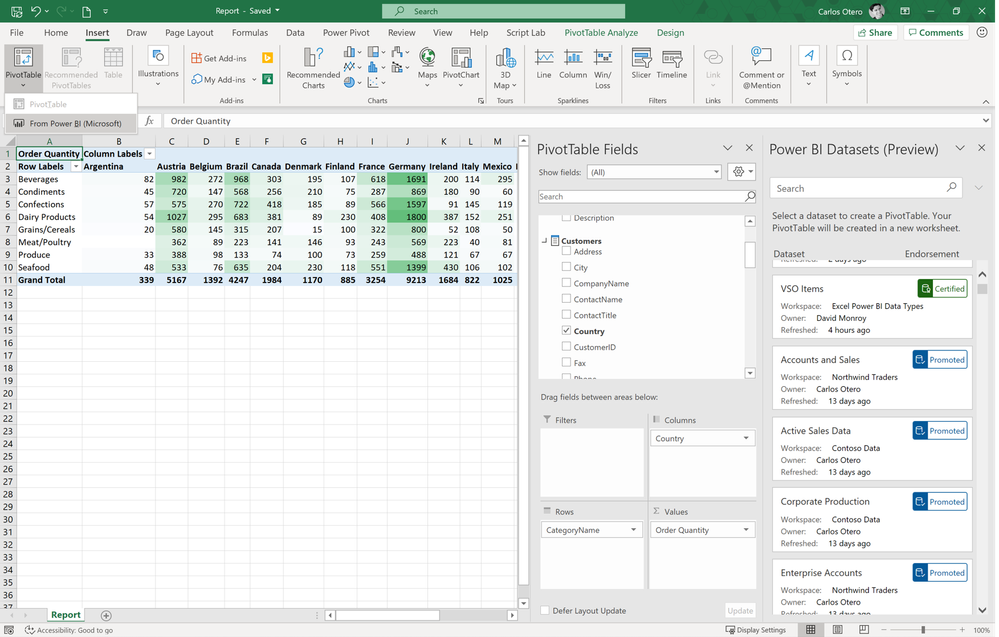Open the Report sheet tab
Screen dimensions: 999x637
[66, 615]
